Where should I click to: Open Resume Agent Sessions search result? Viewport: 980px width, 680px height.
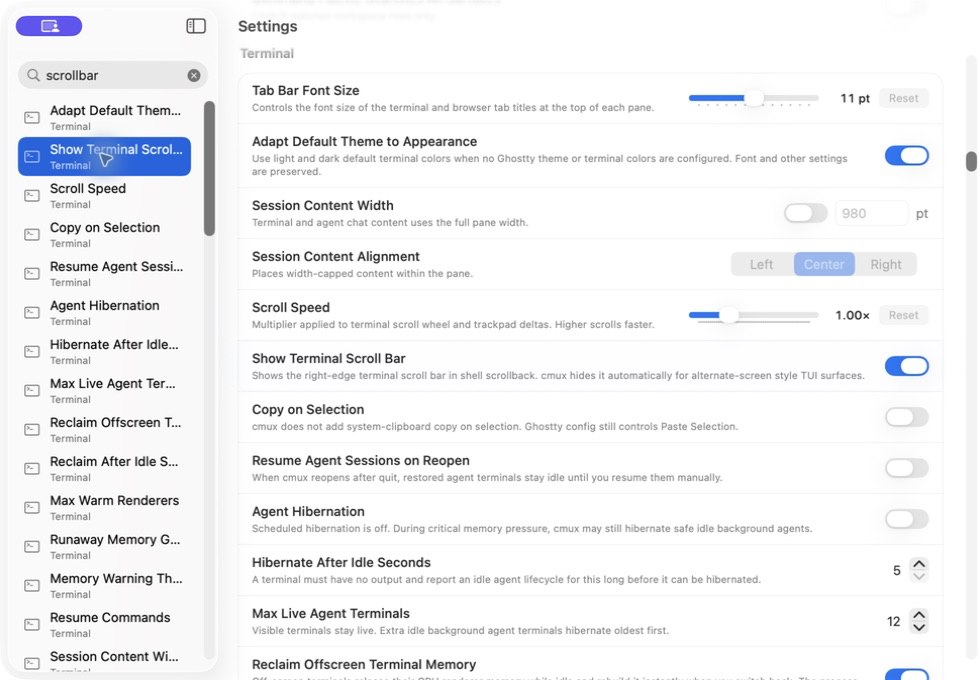104,274
